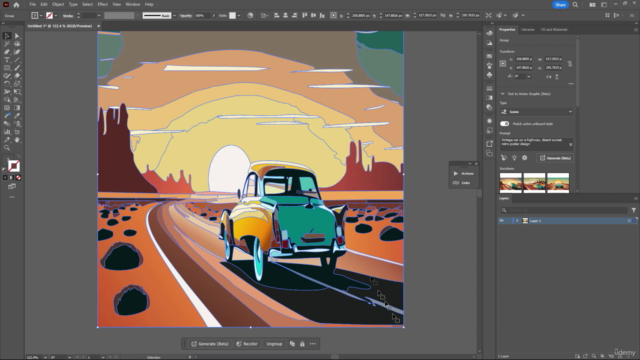Screen dimensions: 640x360
Task: Expand Layer 1 disclosure arrow
Action: click(x=517, y=221)
